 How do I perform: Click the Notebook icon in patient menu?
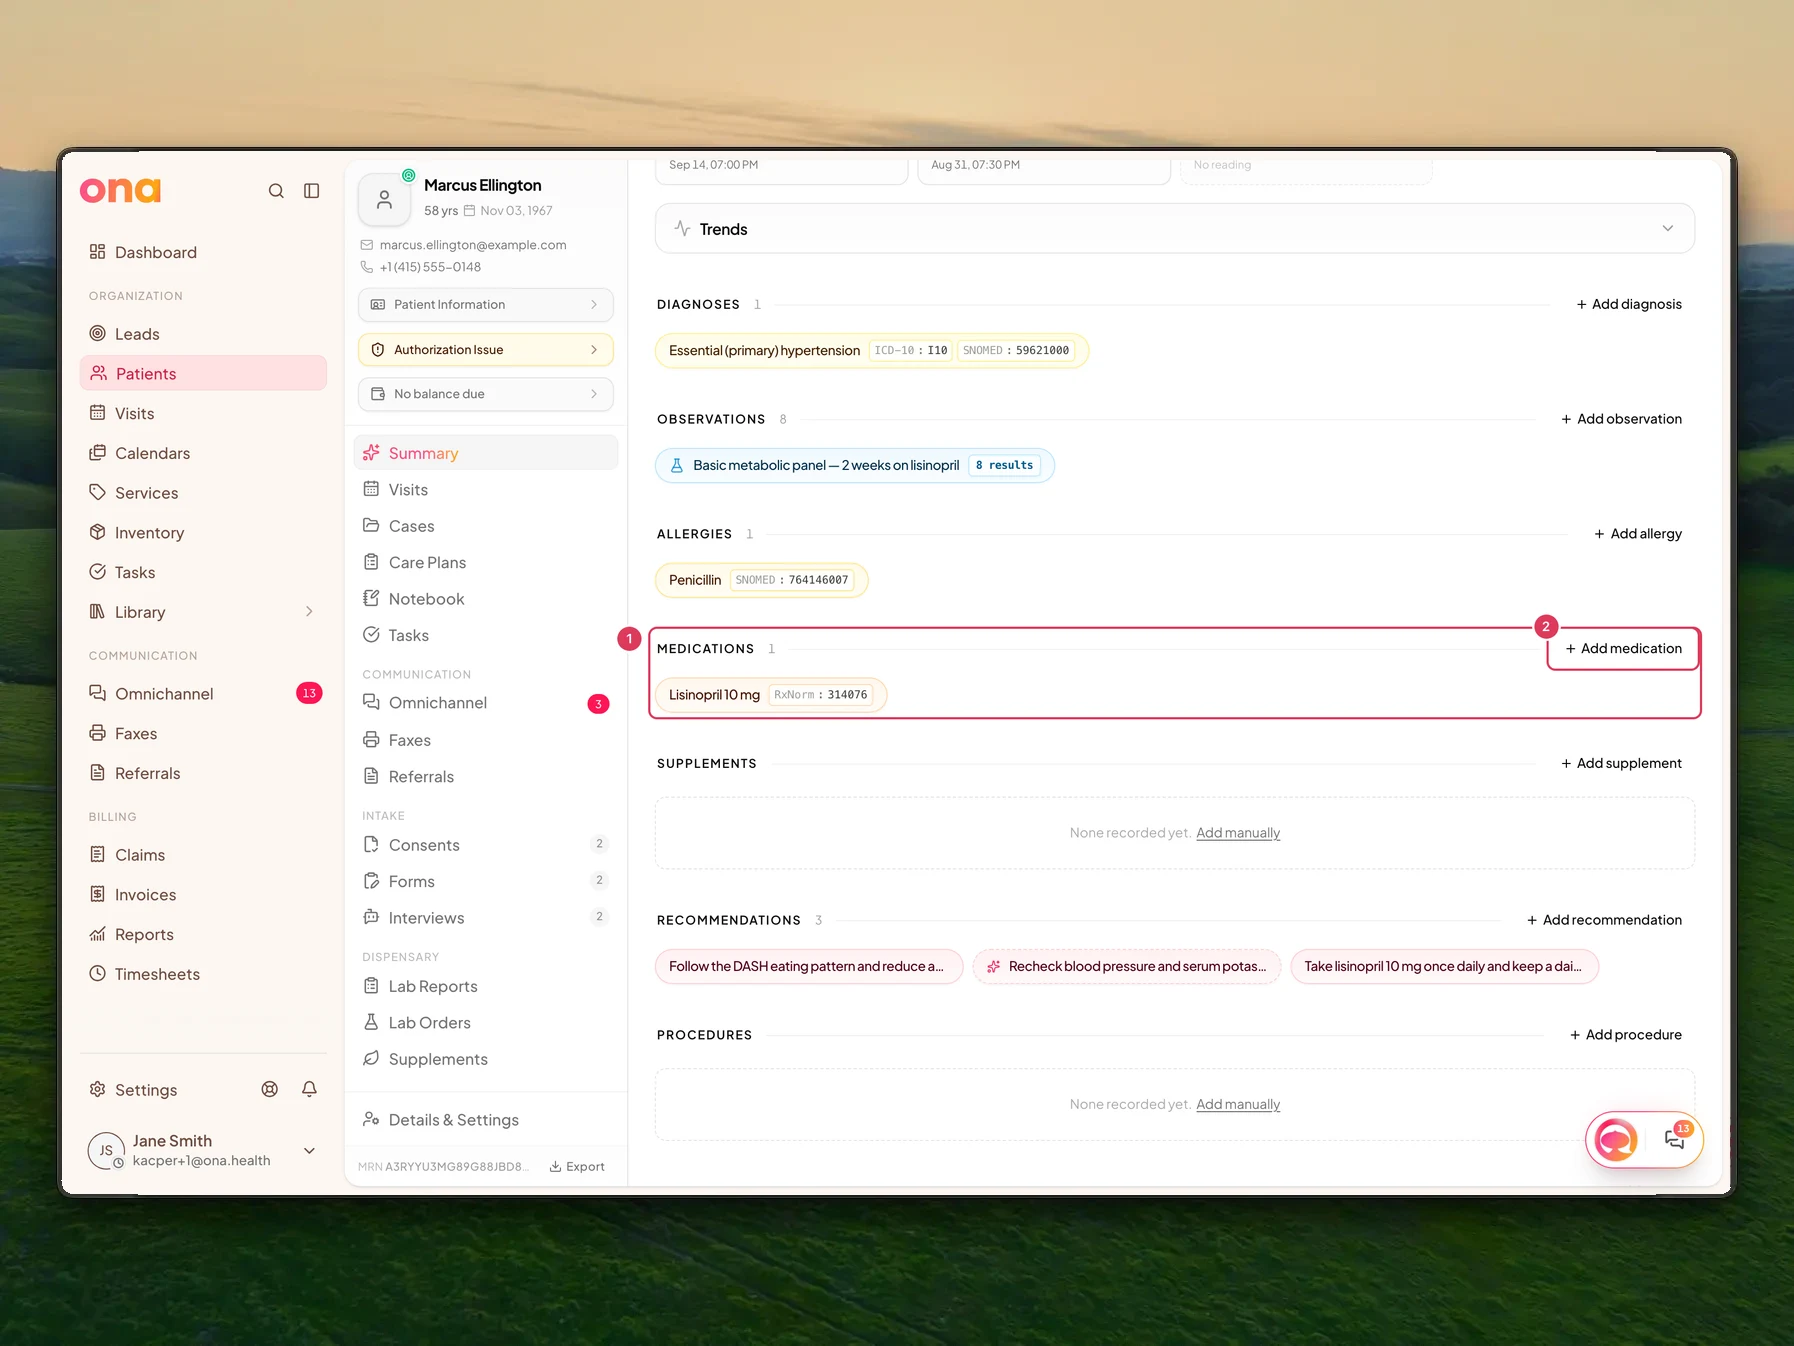pyautogui.click(x=371, y=599)
